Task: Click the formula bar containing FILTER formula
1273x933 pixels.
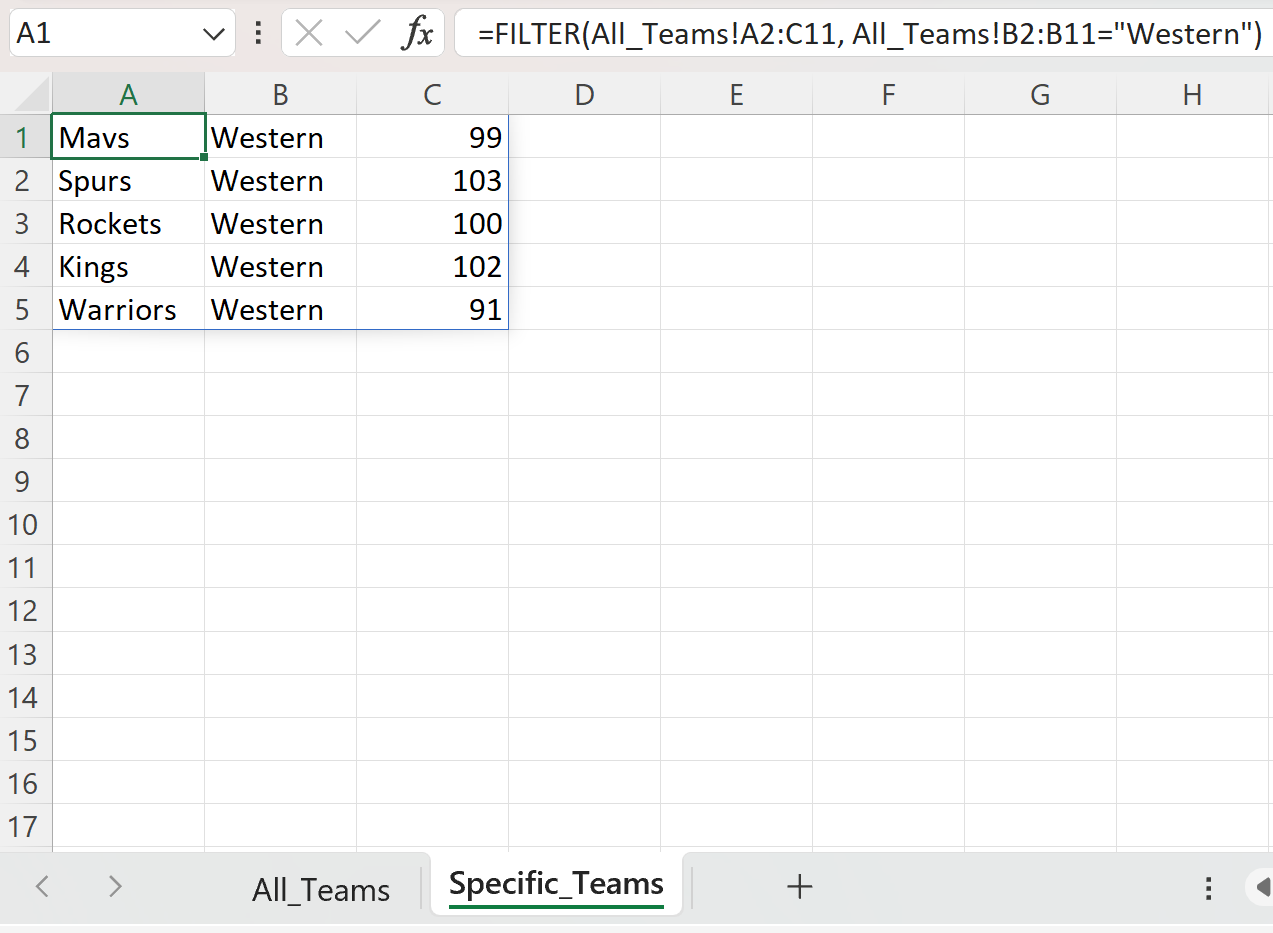Action: click(x=863, y=33)
